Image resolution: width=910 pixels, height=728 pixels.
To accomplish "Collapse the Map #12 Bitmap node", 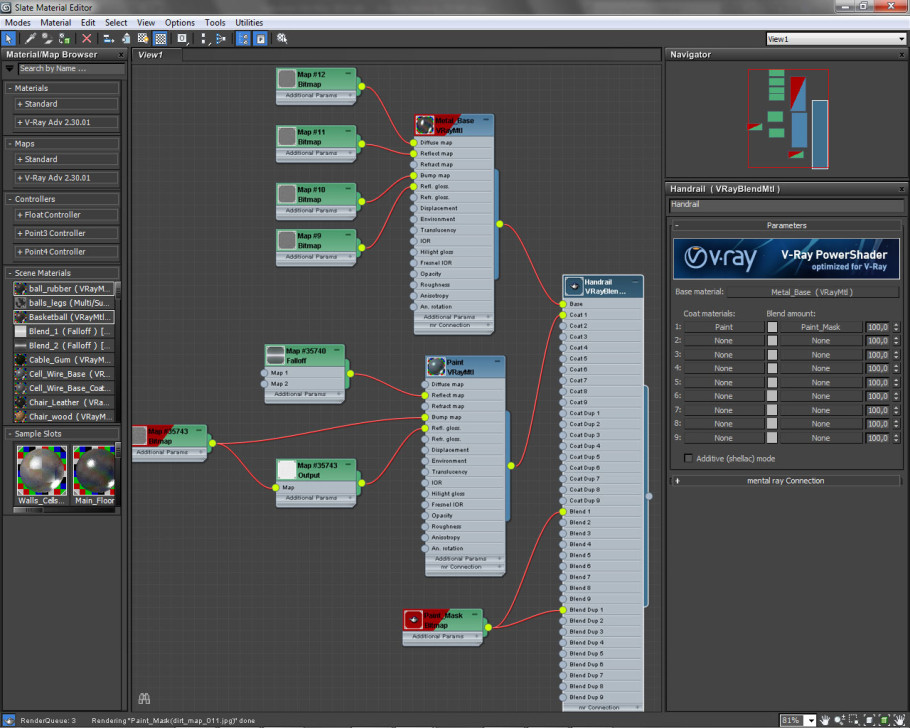I will (348, 74).
